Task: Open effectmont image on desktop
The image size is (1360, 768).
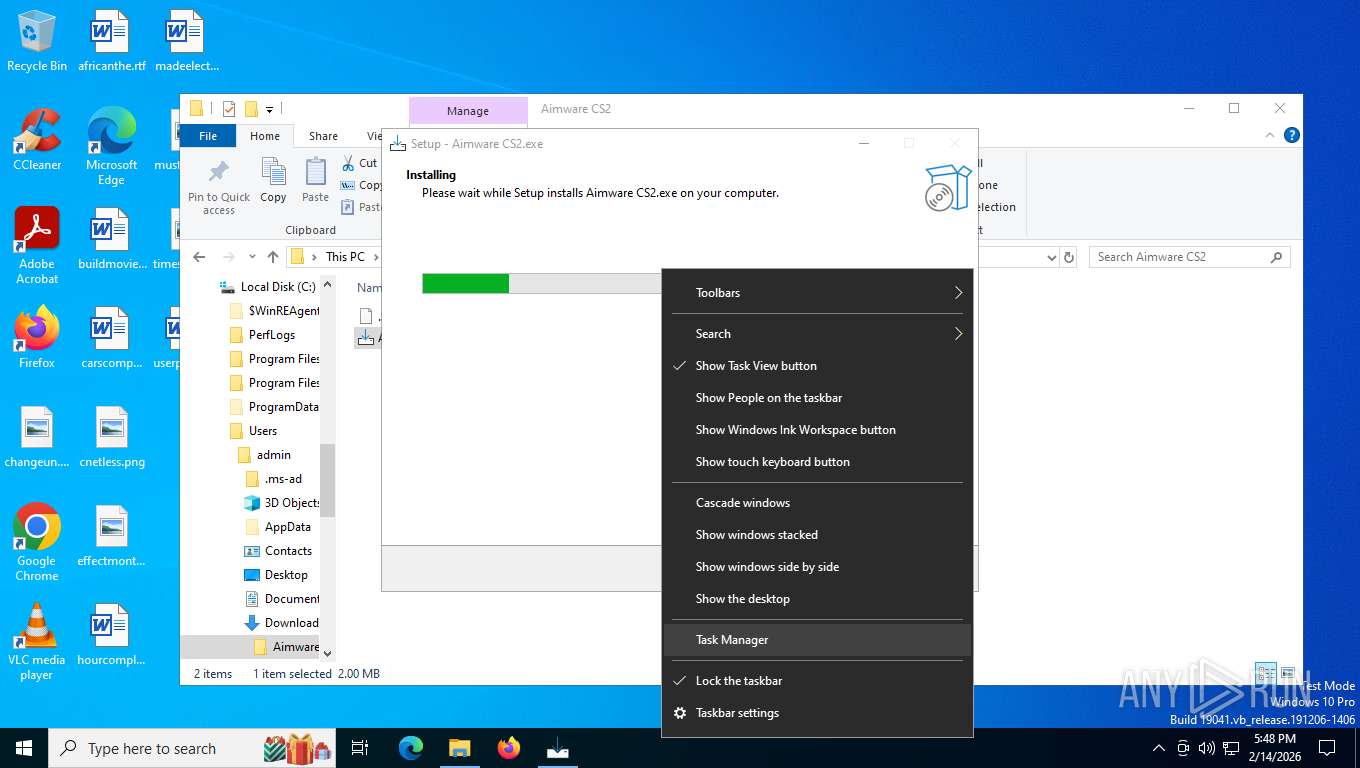Action: 111,536
